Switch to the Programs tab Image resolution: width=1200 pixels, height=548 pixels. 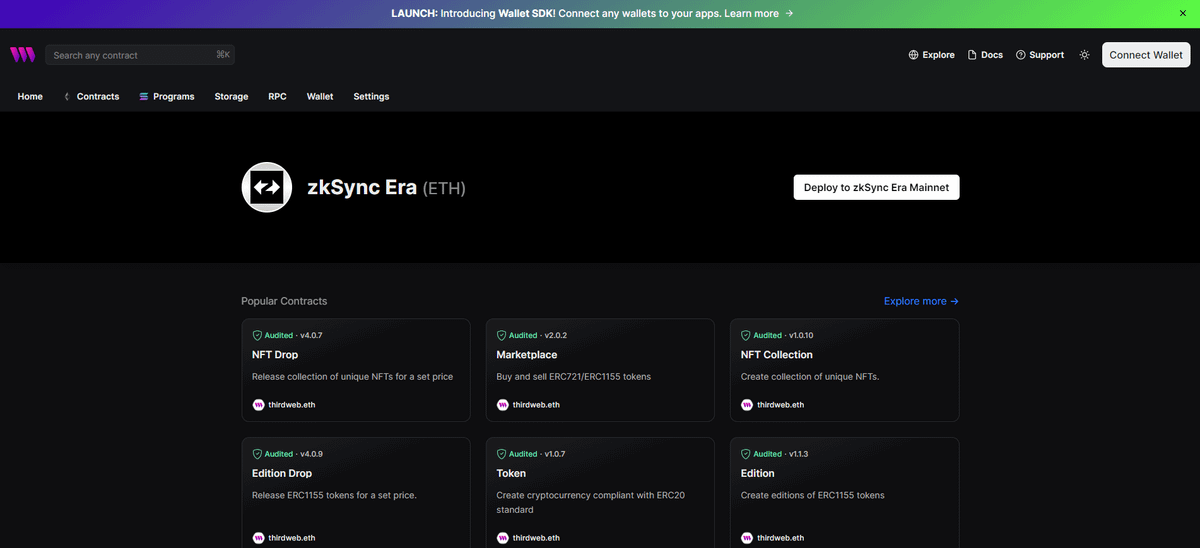coord(166,97)
